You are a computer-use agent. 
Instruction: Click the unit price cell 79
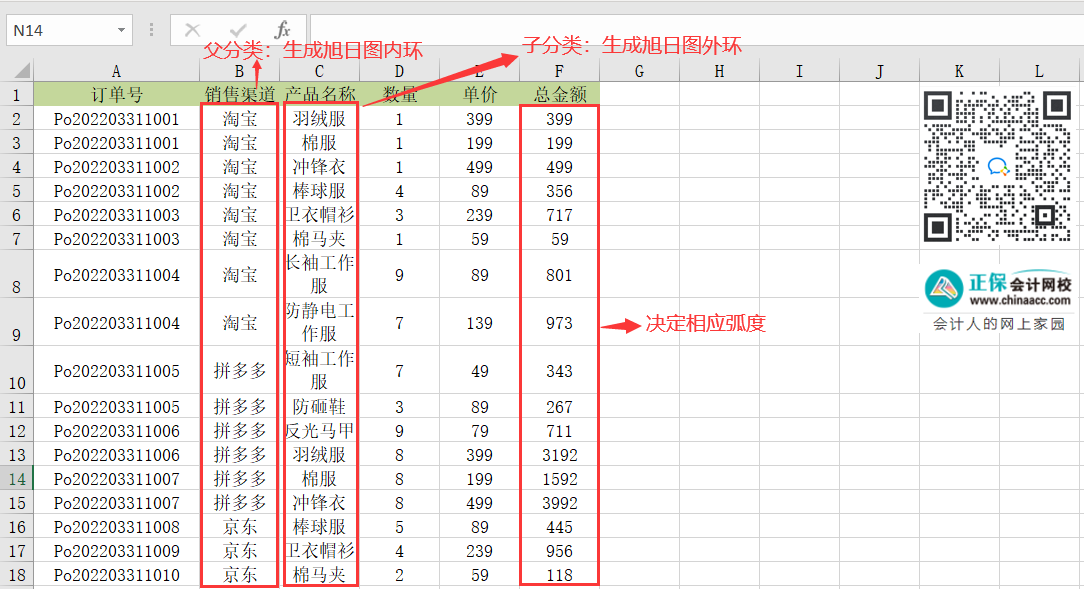click(479, 431)
